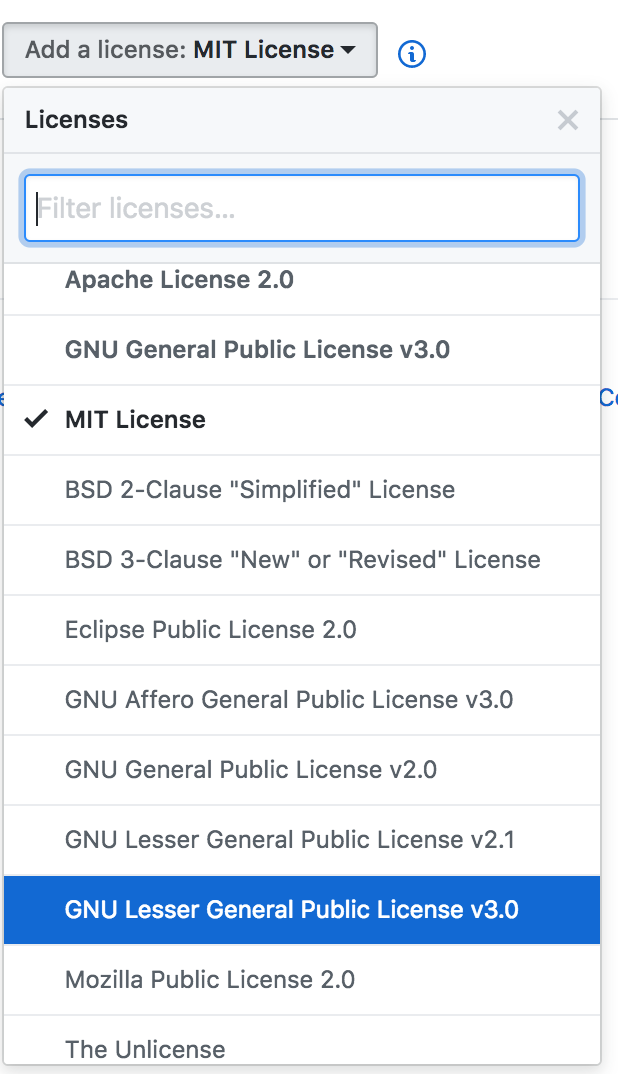
Task: Select The Unlicense option
Action: point(145,1049)
